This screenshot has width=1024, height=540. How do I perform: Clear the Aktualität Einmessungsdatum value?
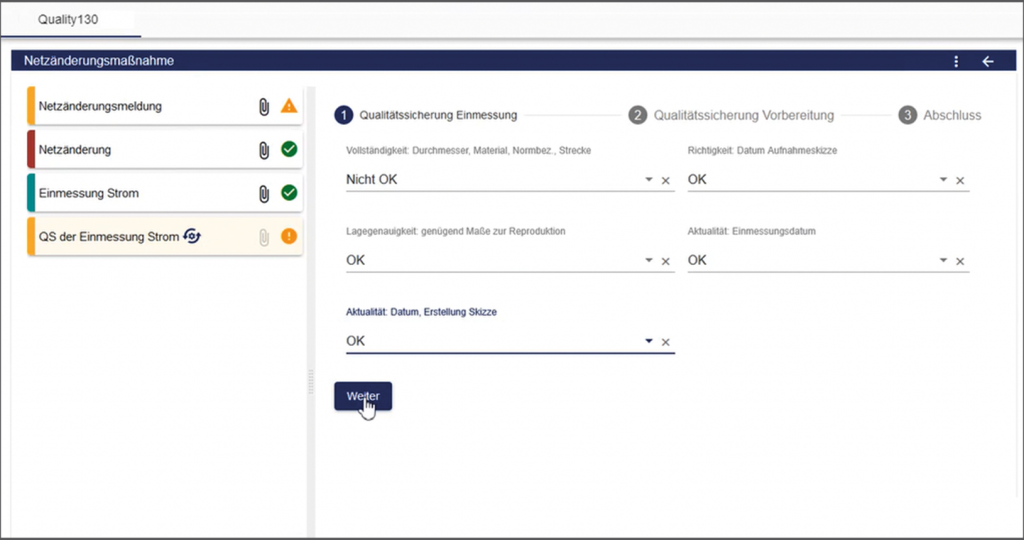coord(960,261)
